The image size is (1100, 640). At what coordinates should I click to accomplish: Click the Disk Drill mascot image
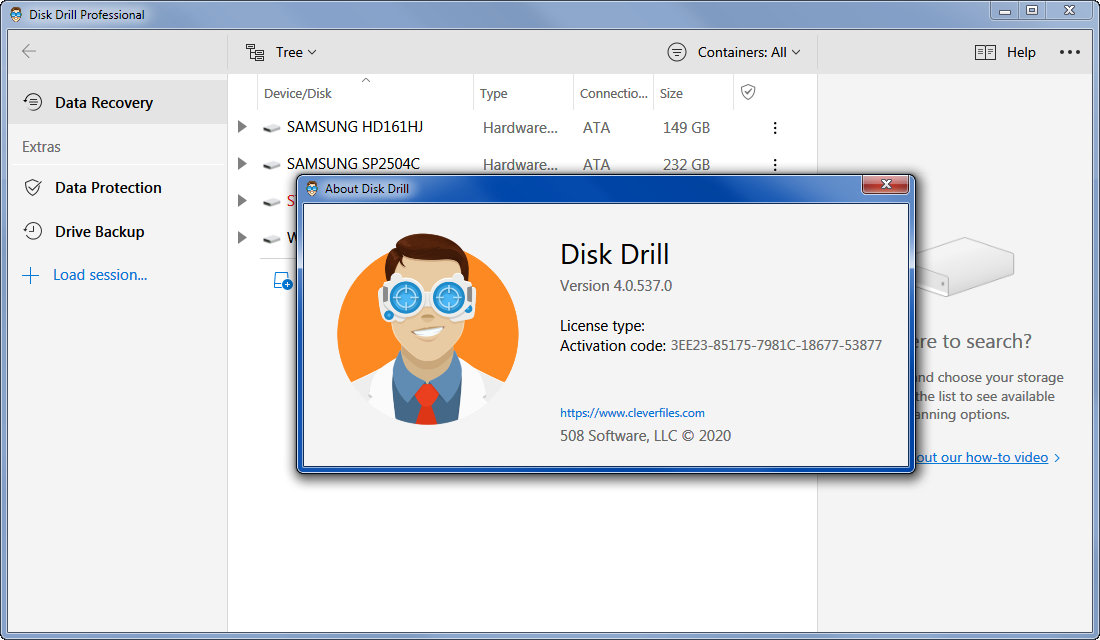click(x=427, y=328)
